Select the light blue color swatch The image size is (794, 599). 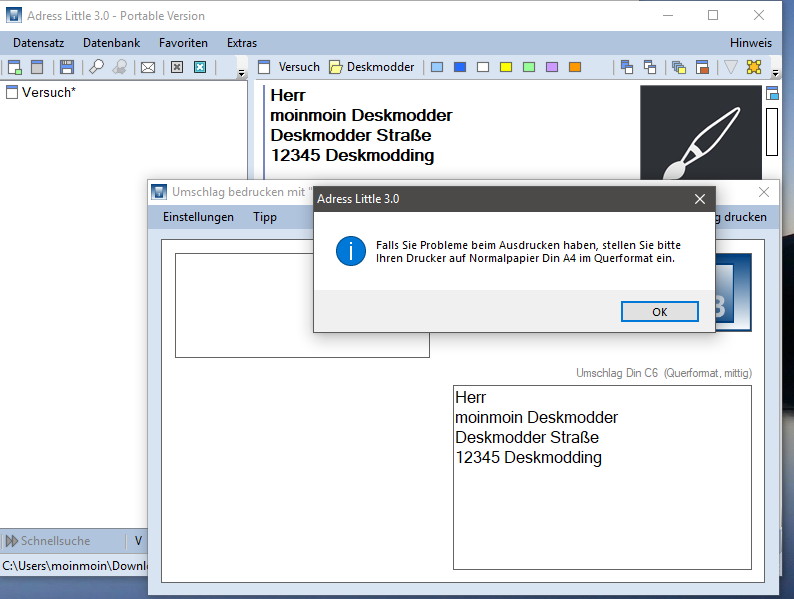437,67
